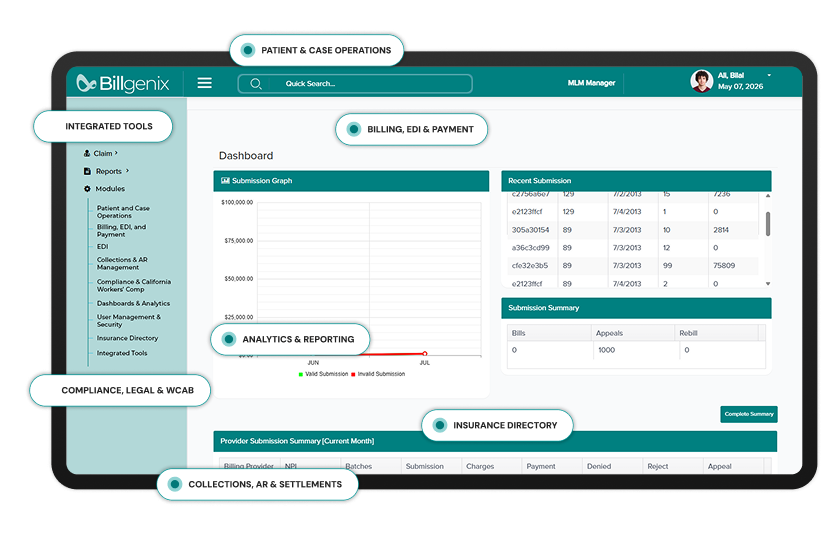Open Billing, EDI, and Payment module
This screenshot has width=835, height=541.
pos(121,231)
